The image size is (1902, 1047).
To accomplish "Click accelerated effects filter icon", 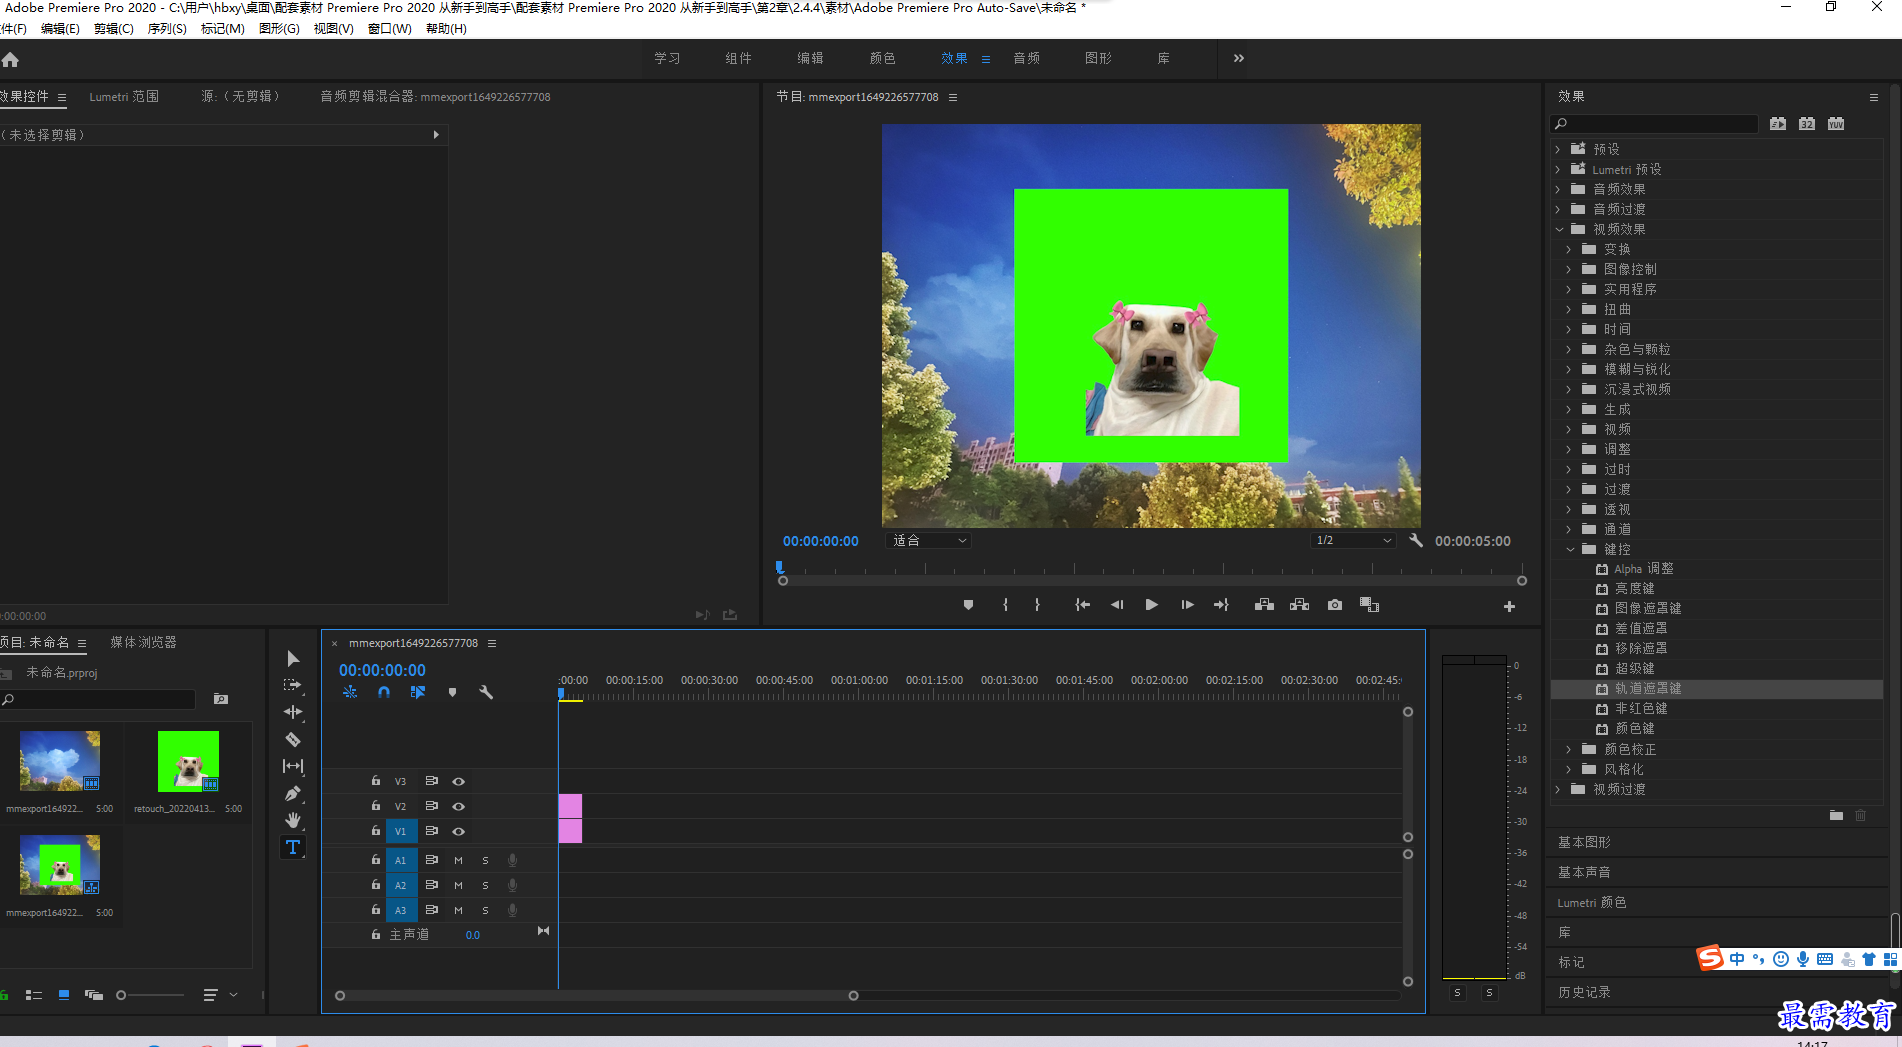I will [x=1777, y=124].
